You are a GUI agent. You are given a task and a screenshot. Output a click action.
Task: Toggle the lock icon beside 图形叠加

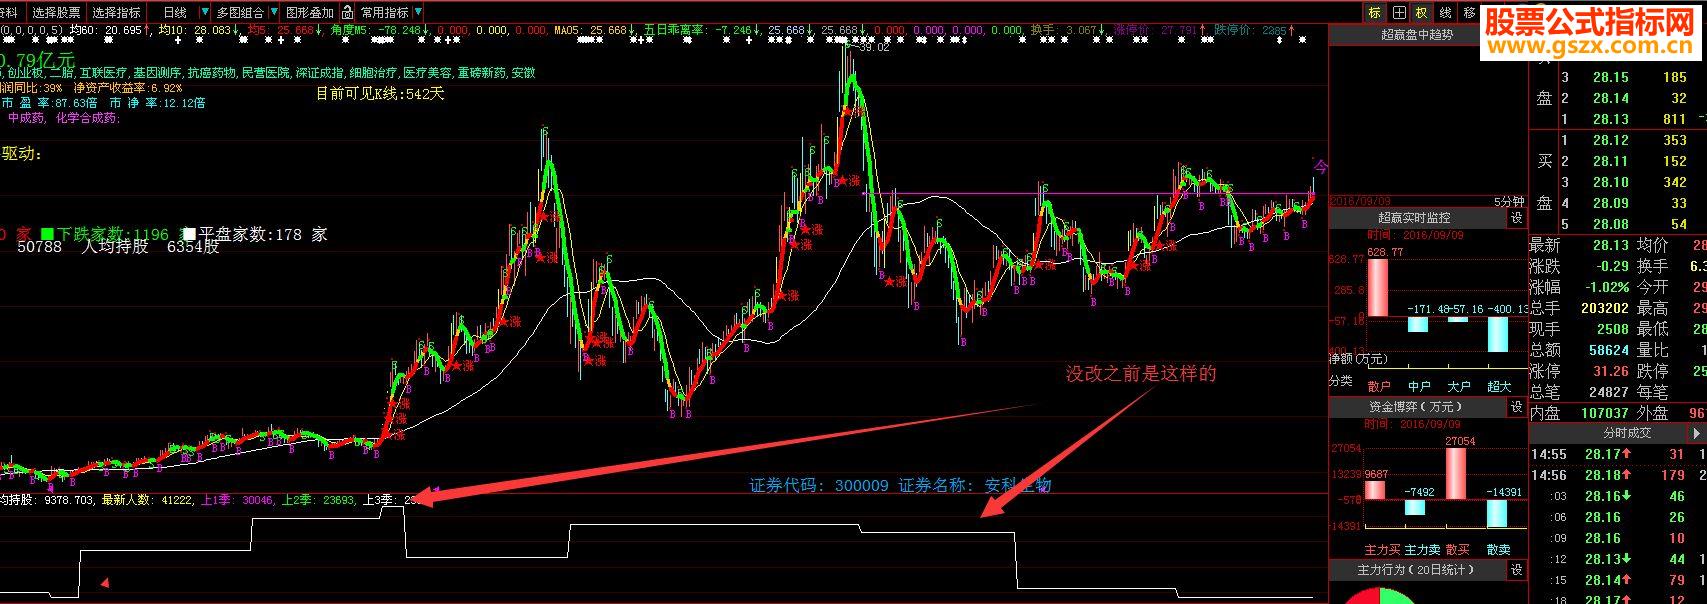click(347, 13)
